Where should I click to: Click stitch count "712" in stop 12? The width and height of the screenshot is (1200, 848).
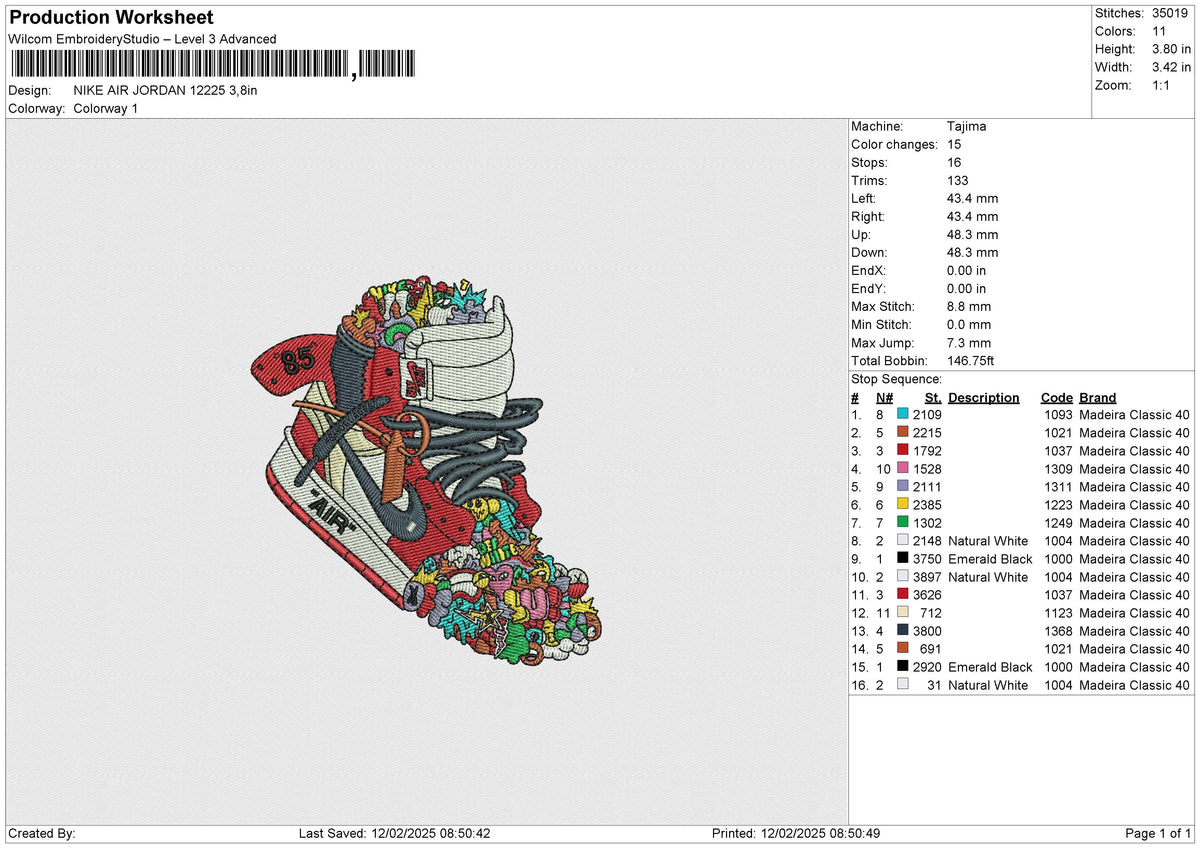click(931, 613)
